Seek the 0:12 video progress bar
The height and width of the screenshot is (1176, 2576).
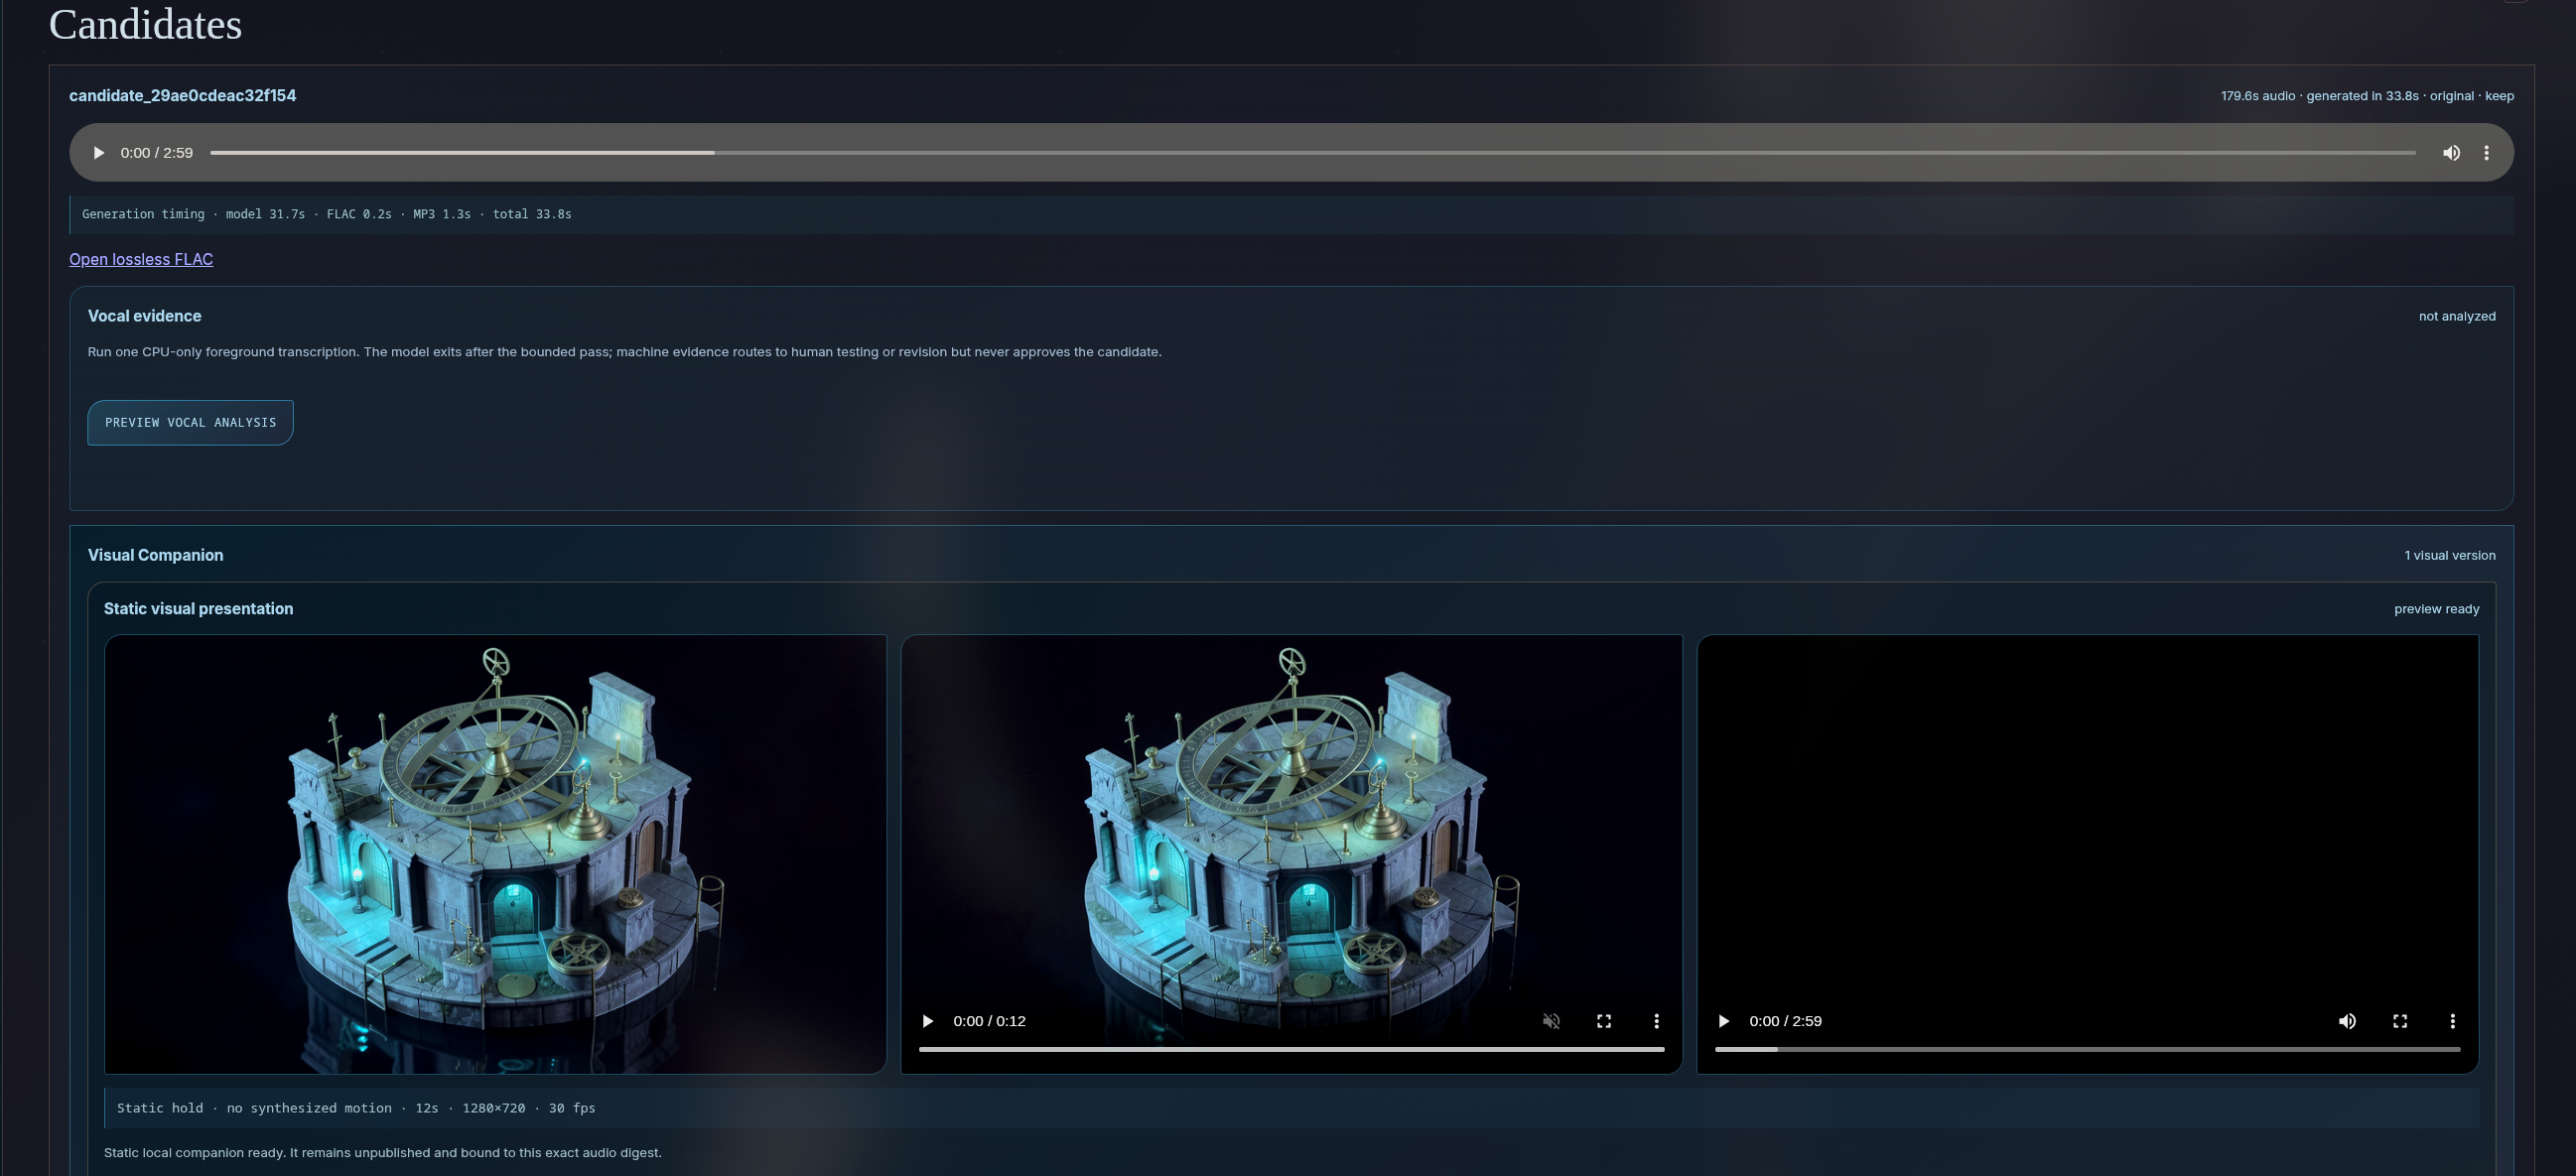[1291, 1049]
